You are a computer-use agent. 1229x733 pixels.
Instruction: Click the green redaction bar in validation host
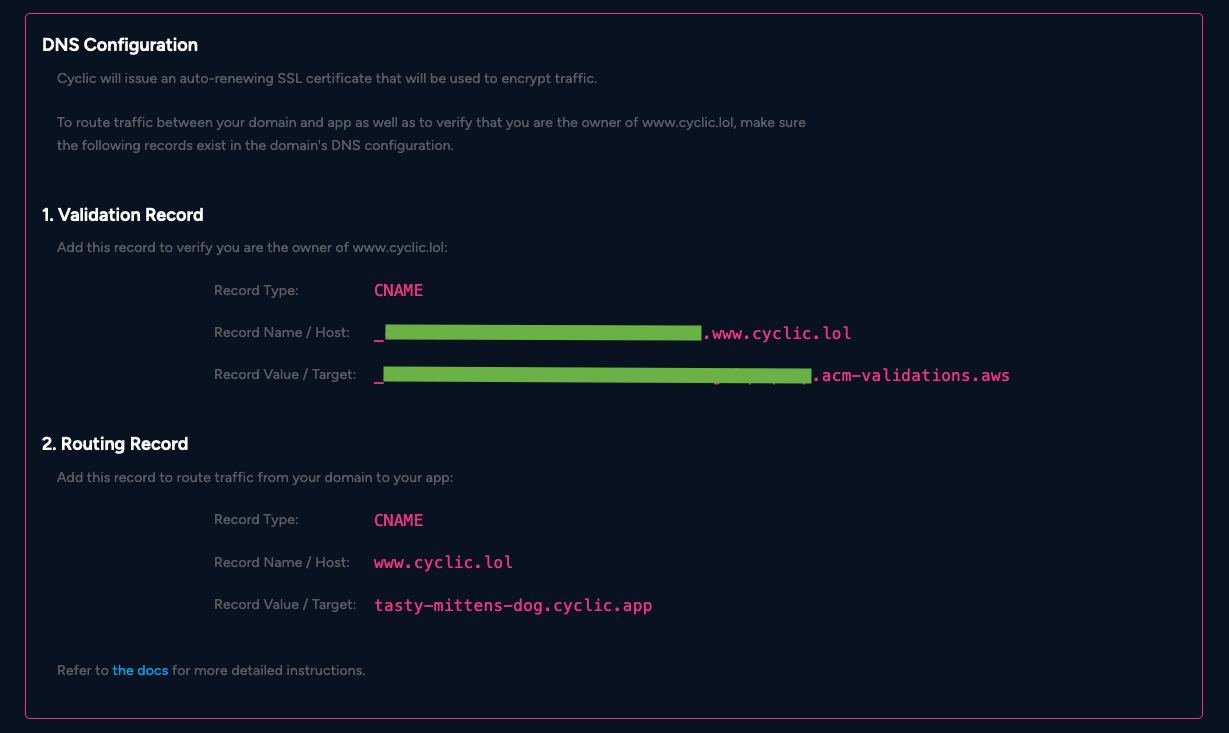click(x=542, y=333)
